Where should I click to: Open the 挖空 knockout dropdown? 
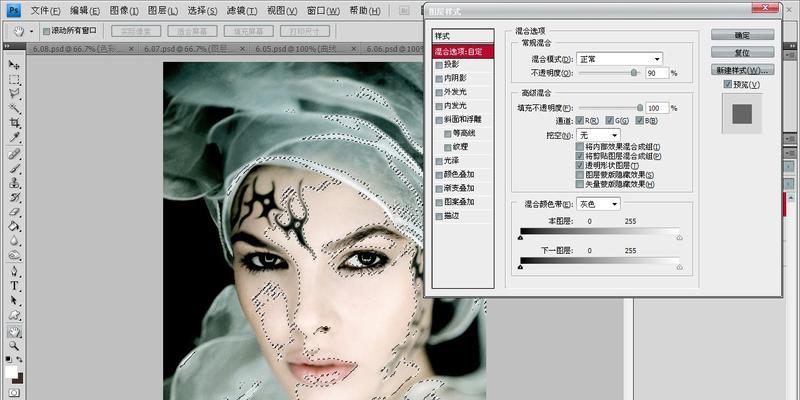click(x=598, y=135)
